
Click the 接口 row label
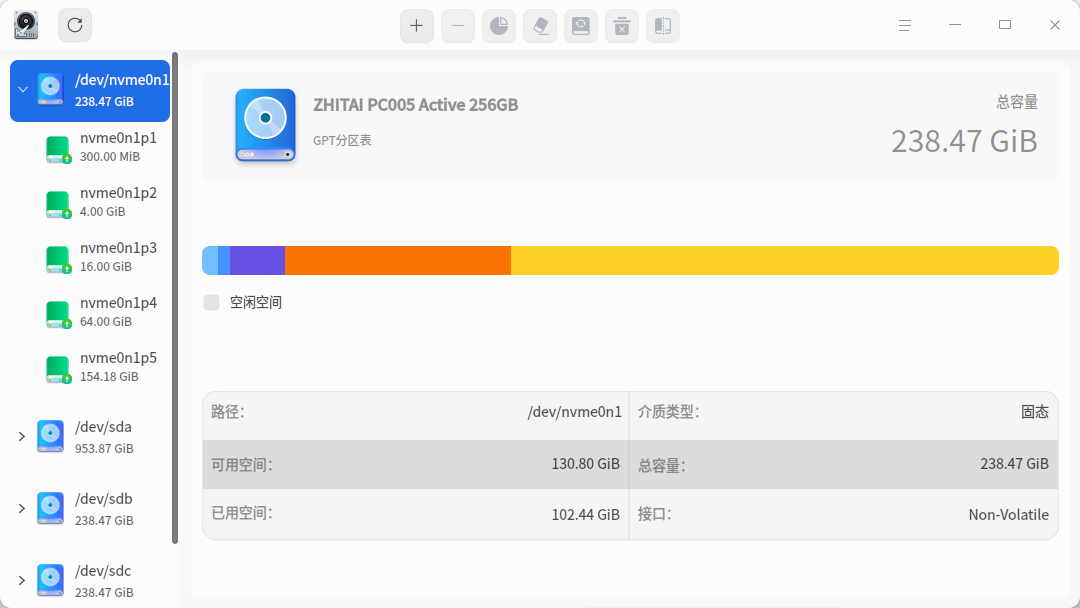point(654,514)
